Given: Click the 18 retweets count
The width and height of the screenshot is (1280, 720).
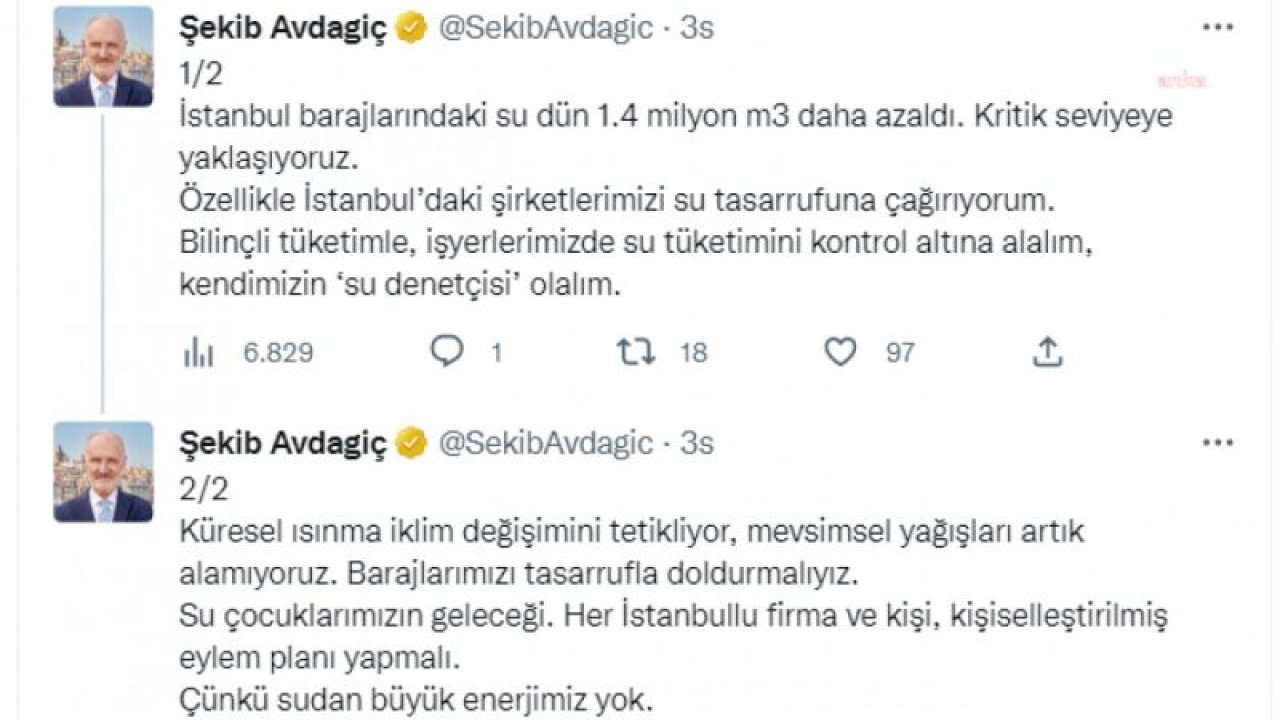Looking at the screenshot, I should (693, 352).
